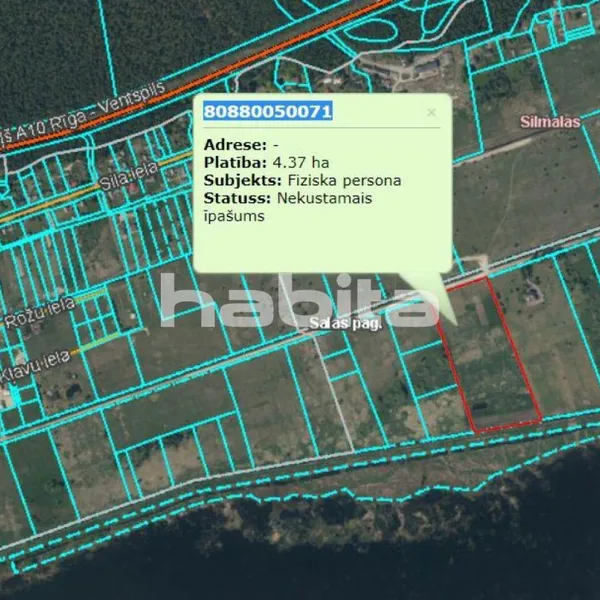Click the Sila iela street label
This screenshot has width=600, height=600.
129,176
